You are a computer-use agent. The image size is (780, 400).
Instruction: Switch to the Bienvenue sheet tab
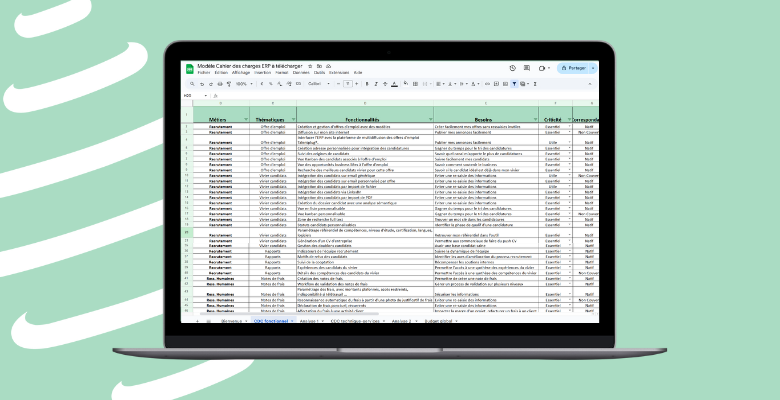[229, 322]
